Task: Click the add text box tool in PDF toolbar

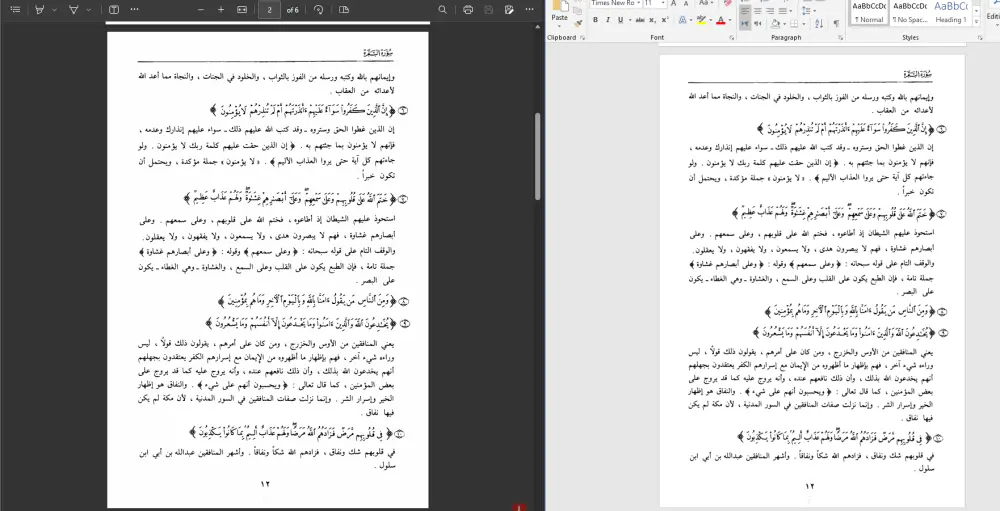Action: (114, 10)
